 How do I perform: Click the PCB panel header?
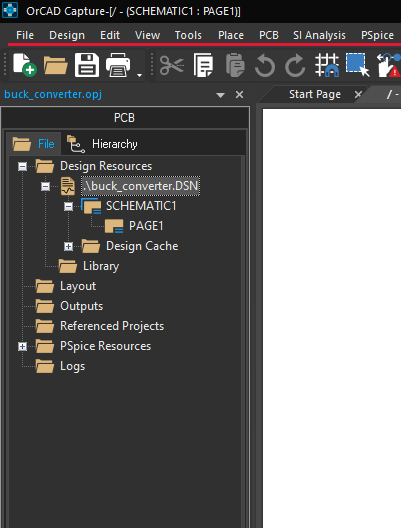point(125,118)
